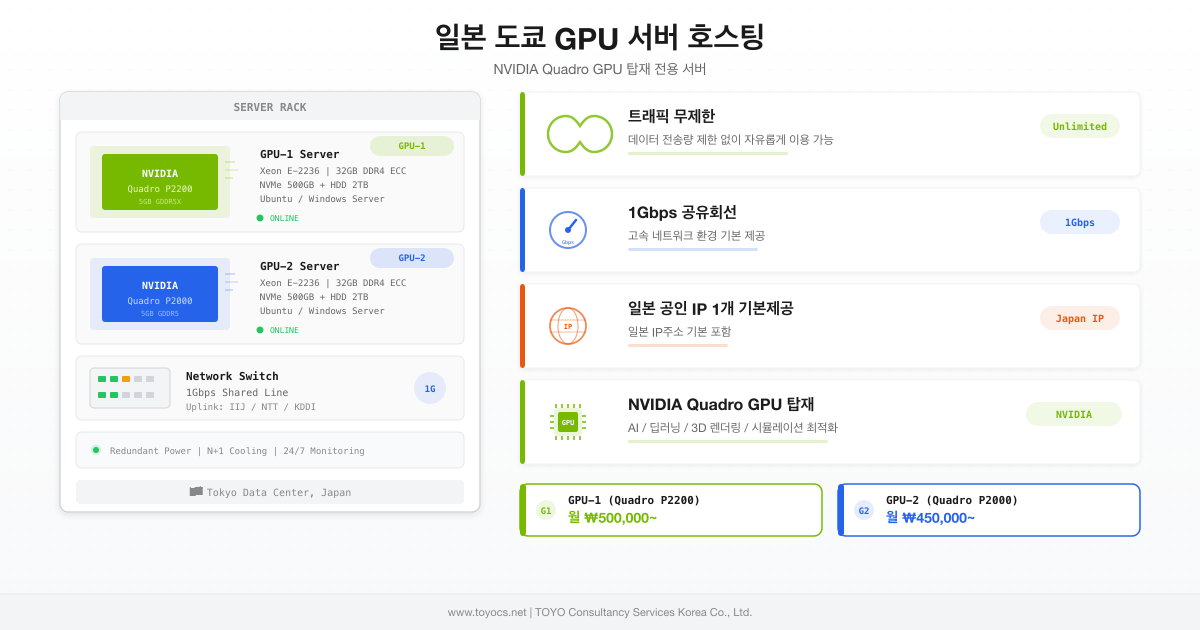Select the NVIDIA Quadro P2000 blue card graphic
The width and height of the screenshot is (1200, 630).
(159, 294)
